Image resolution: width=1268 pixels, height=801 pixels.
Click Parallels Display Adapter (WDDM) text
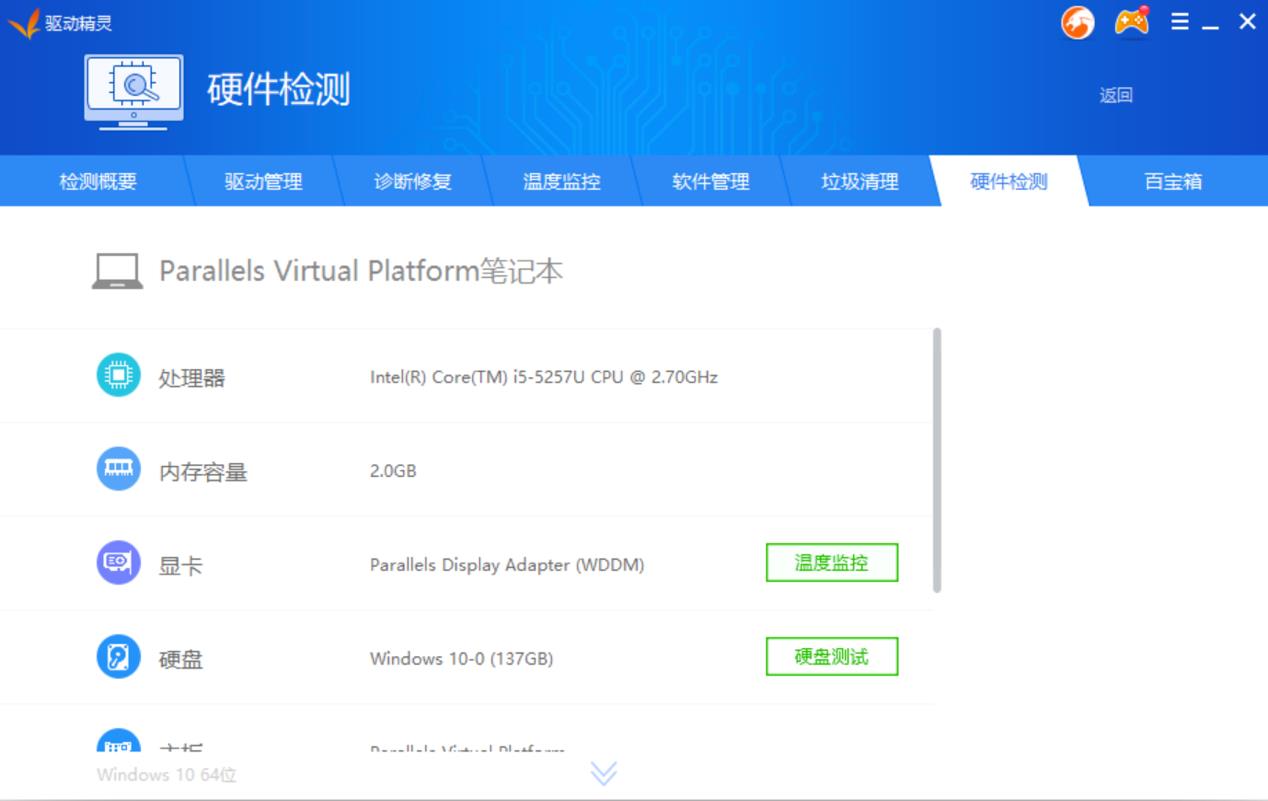click(x=507, y=565)
